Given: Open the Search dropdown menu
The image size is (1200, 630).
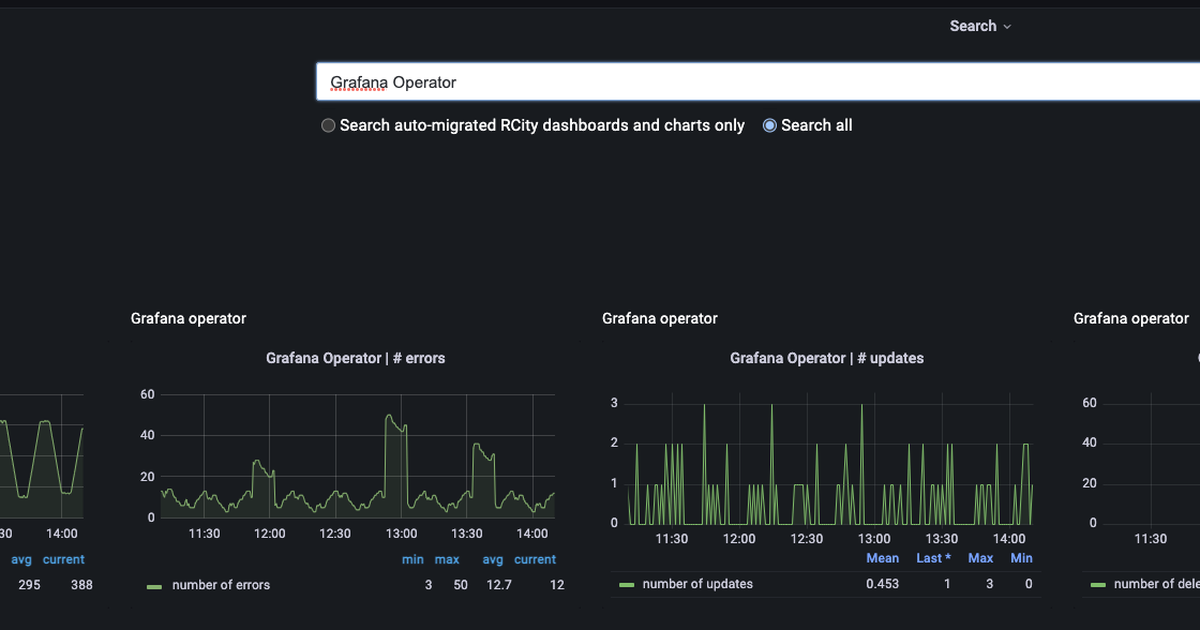Looking at the screenshot, I should [x=980, y=26].
